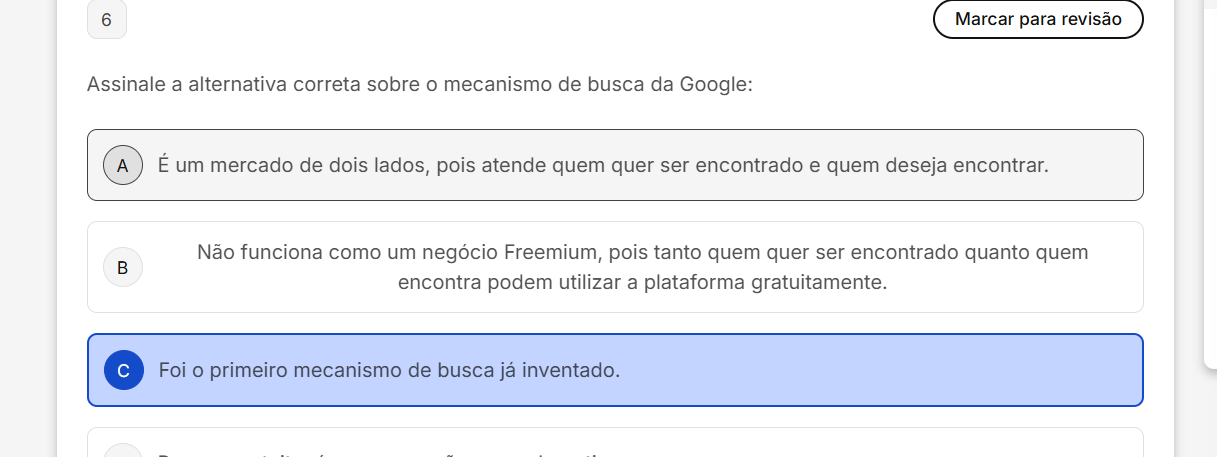The width and height of the screenshot is (1217, 457).
Task: Click empty space right of answer C text
Action: click(x=880, y=370)
